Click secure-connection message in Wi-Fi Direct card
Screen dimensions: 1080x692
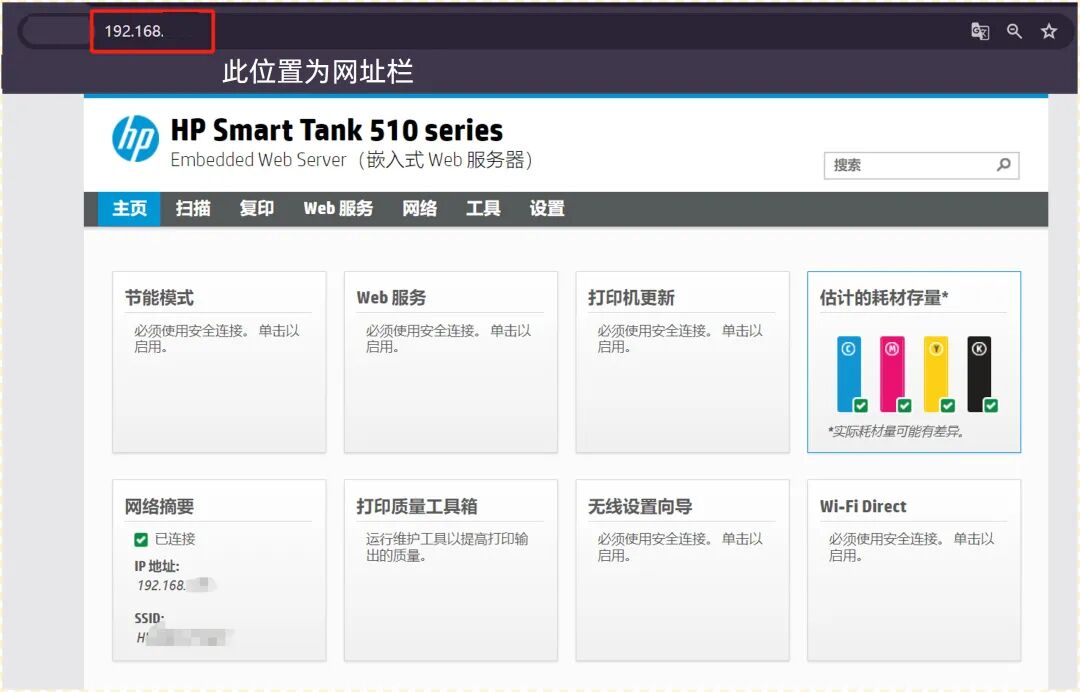pos(911,547)
